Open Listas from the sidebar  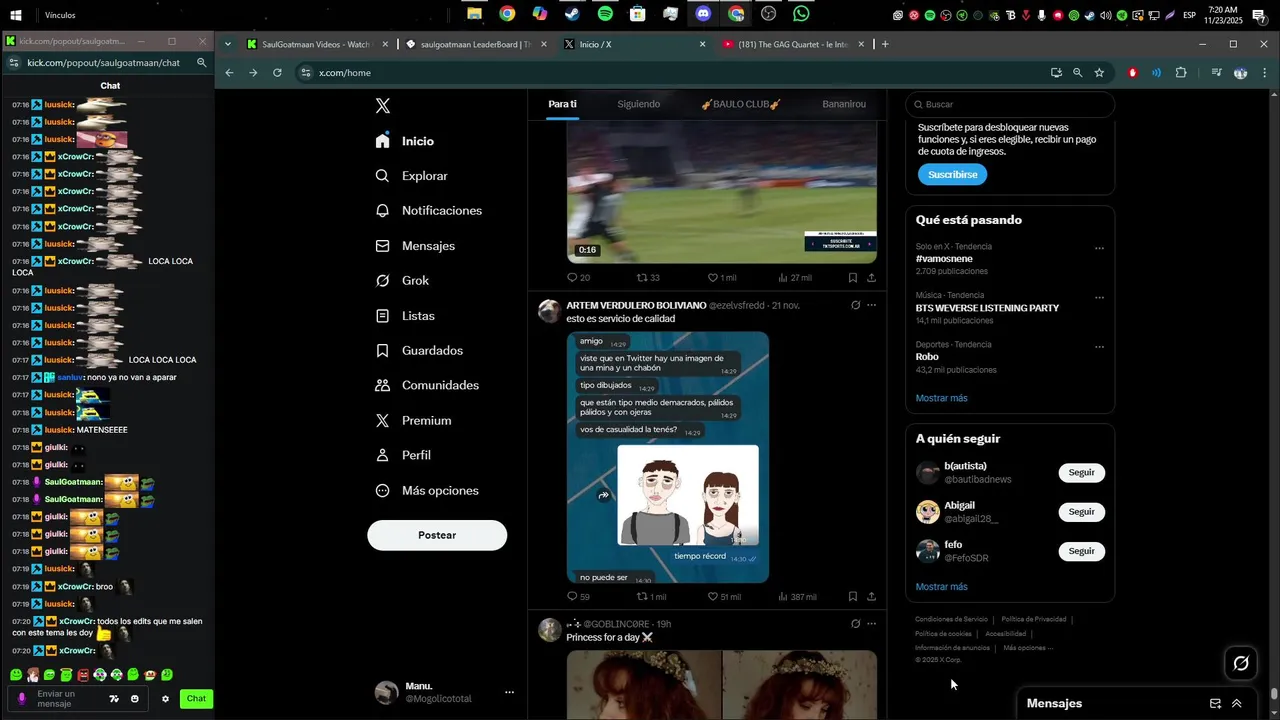(x=405, y=316)
